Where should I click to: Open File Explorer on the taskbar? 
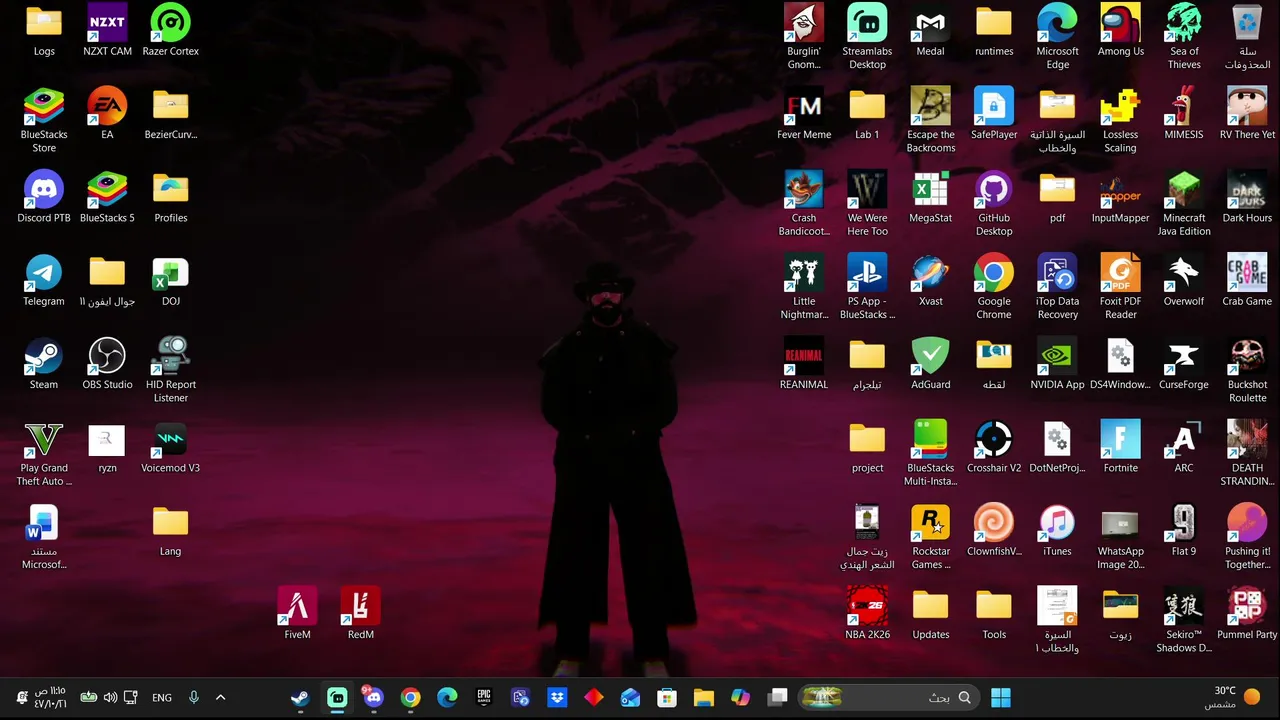click(x=704, y=697)
